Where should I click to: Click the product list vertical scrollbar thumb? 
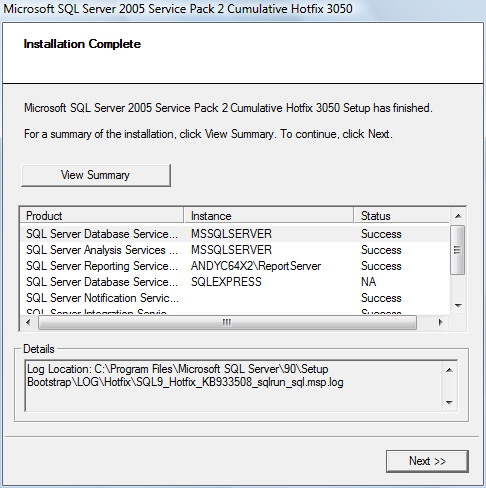458,250
